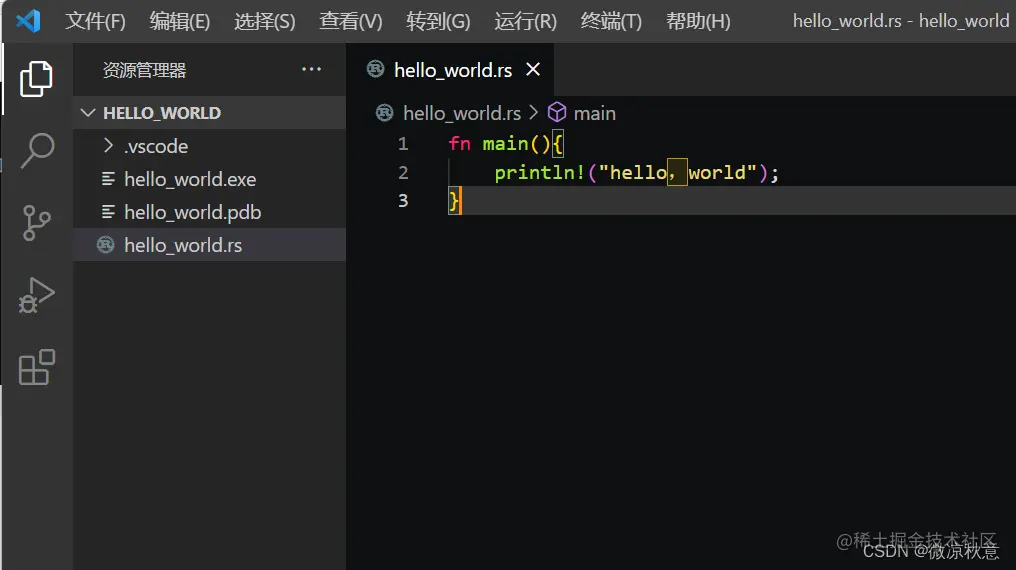Open the 查看(V) menu
1016x570 pixels.
pyautogui.click(x=351, y=21)
